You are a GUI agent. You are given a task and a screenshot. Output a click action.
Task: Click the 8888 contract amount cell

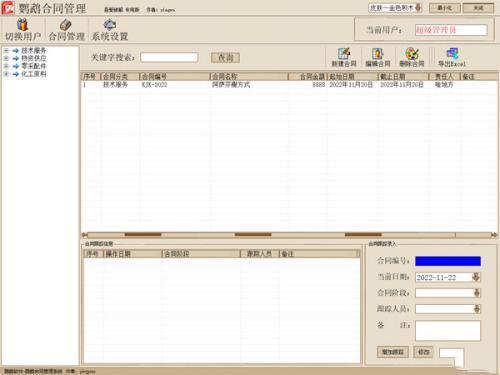click(x=318, y=85)
